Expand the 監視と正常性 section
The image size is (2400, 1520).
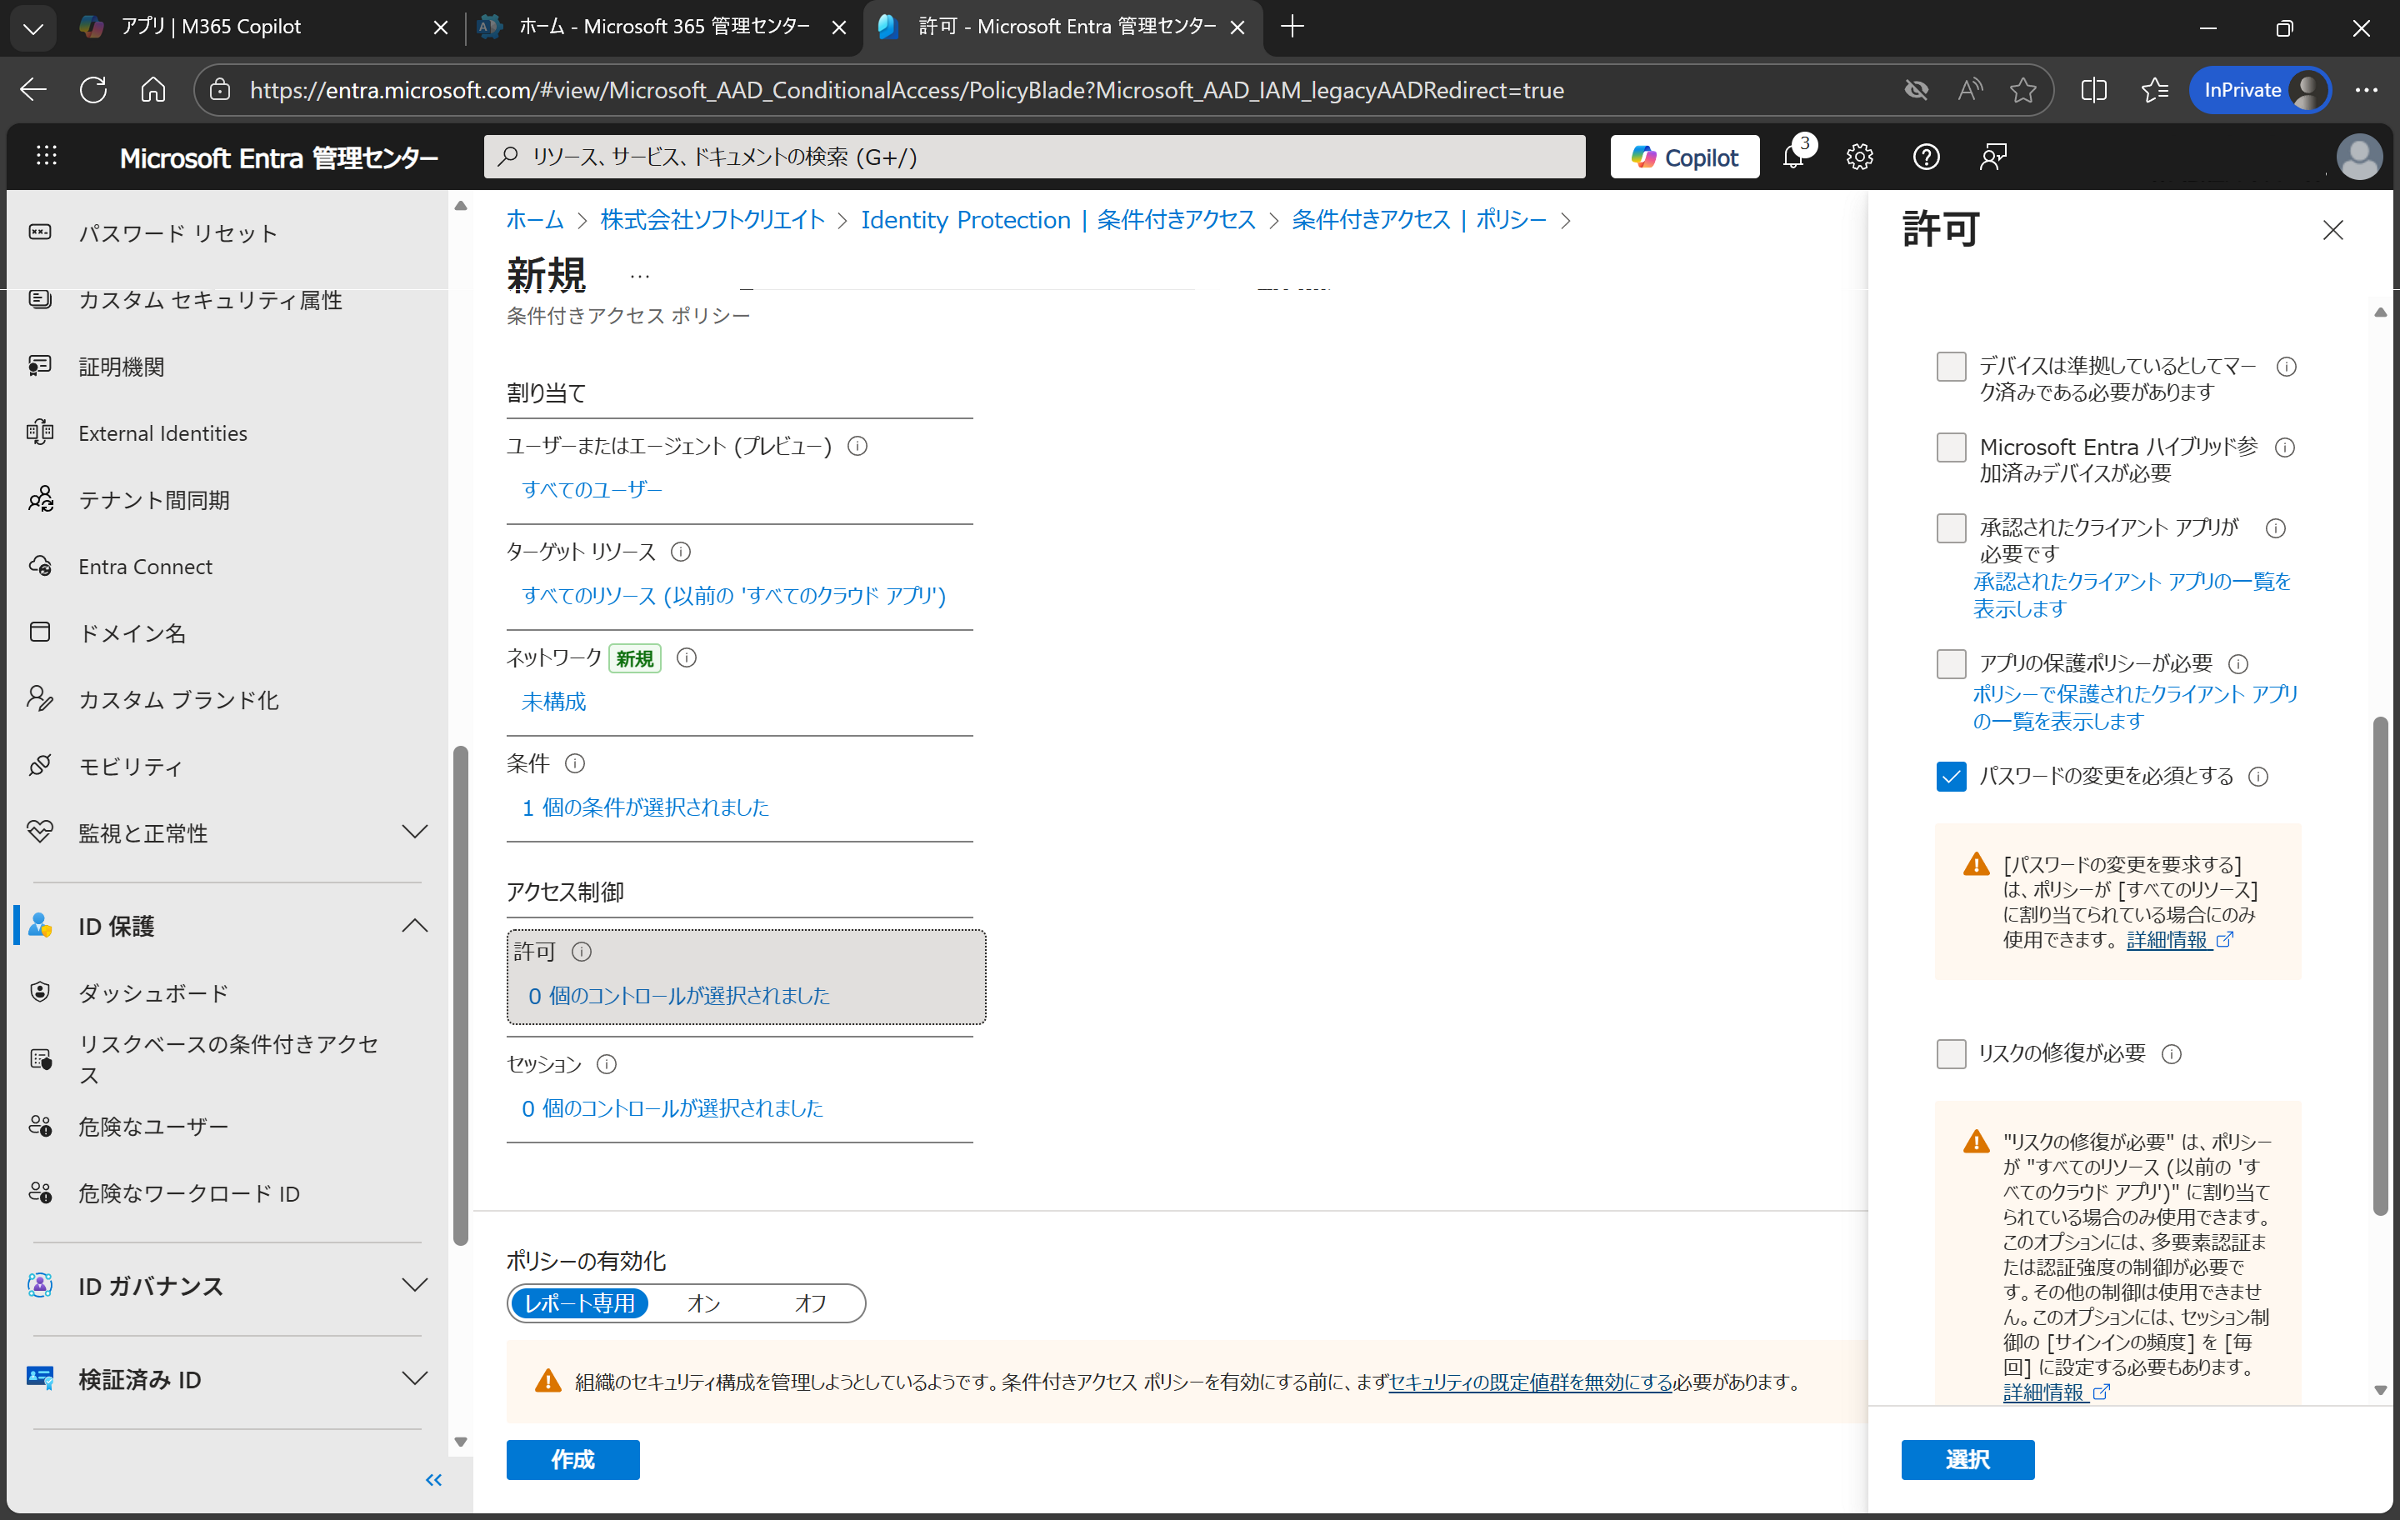(x=415, y=832)
